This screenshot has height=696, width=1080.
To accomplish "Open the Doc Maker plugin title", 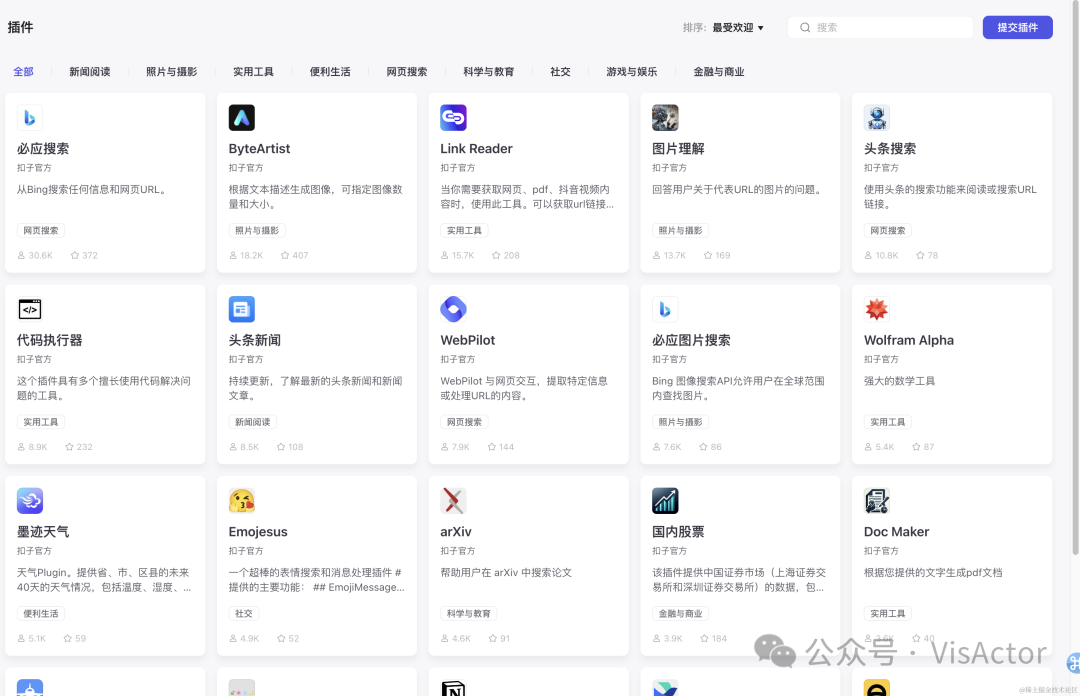I will pyautogui.click(x=896, y=532).
